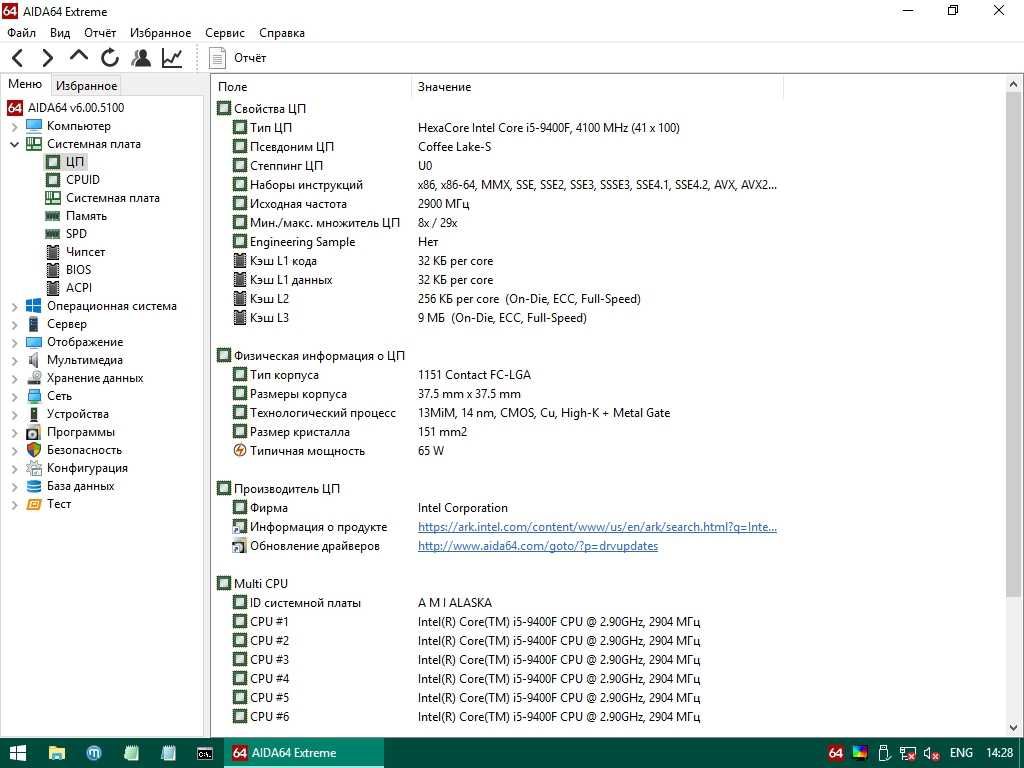The height and width of the screenshot is (768, 1024).
Task: Open the Отчёт menu in menu bar
Action: (100, 33)
